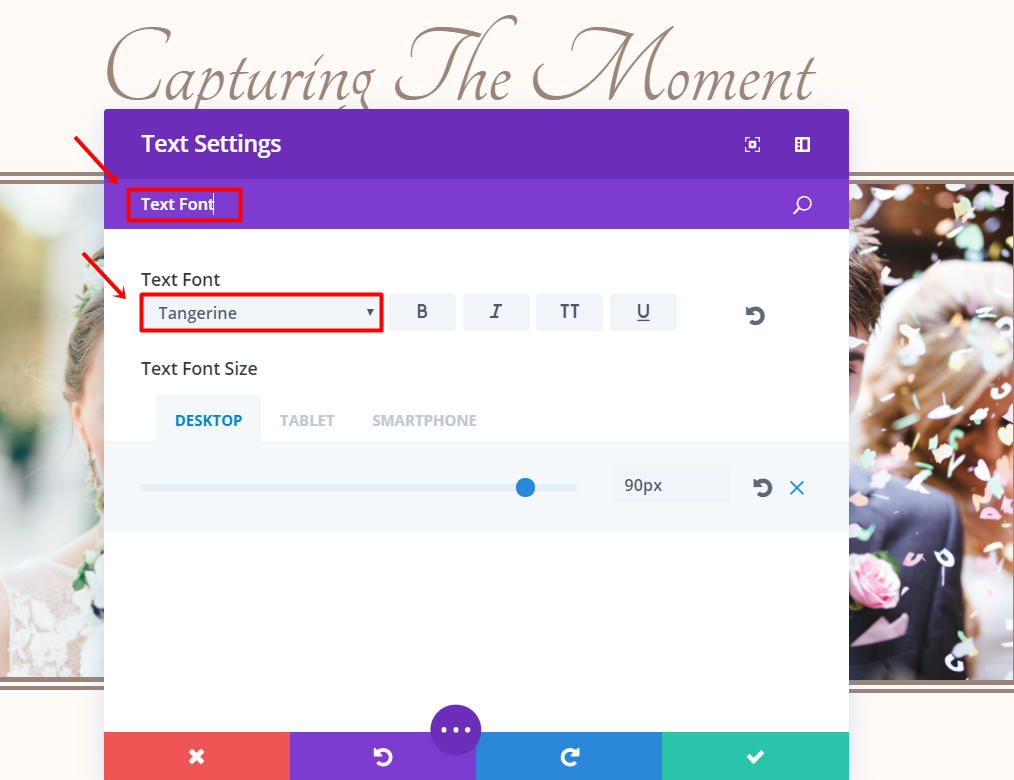Image resolution: width=1014 pixels, height=780 pixels.
Task: Discard changes with the red X button
Action: 197,756
